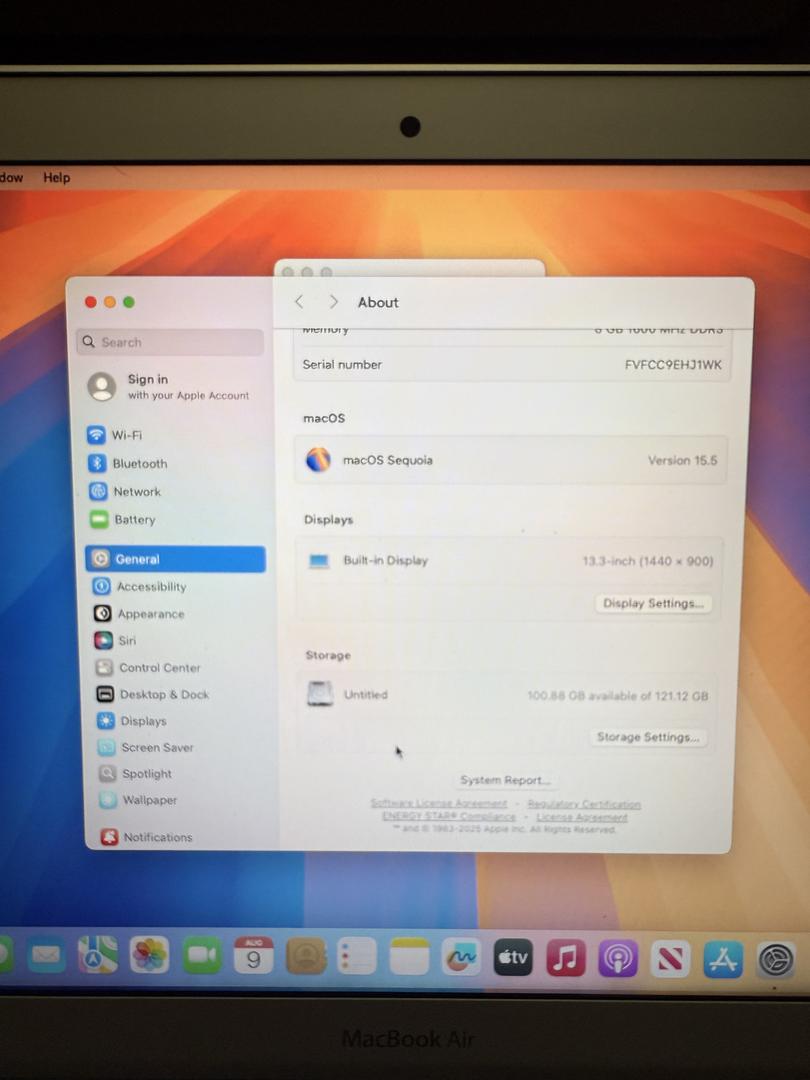Click the serial number FVFCC9EHJ1WK
The image size is (810, 1080).
673,365
